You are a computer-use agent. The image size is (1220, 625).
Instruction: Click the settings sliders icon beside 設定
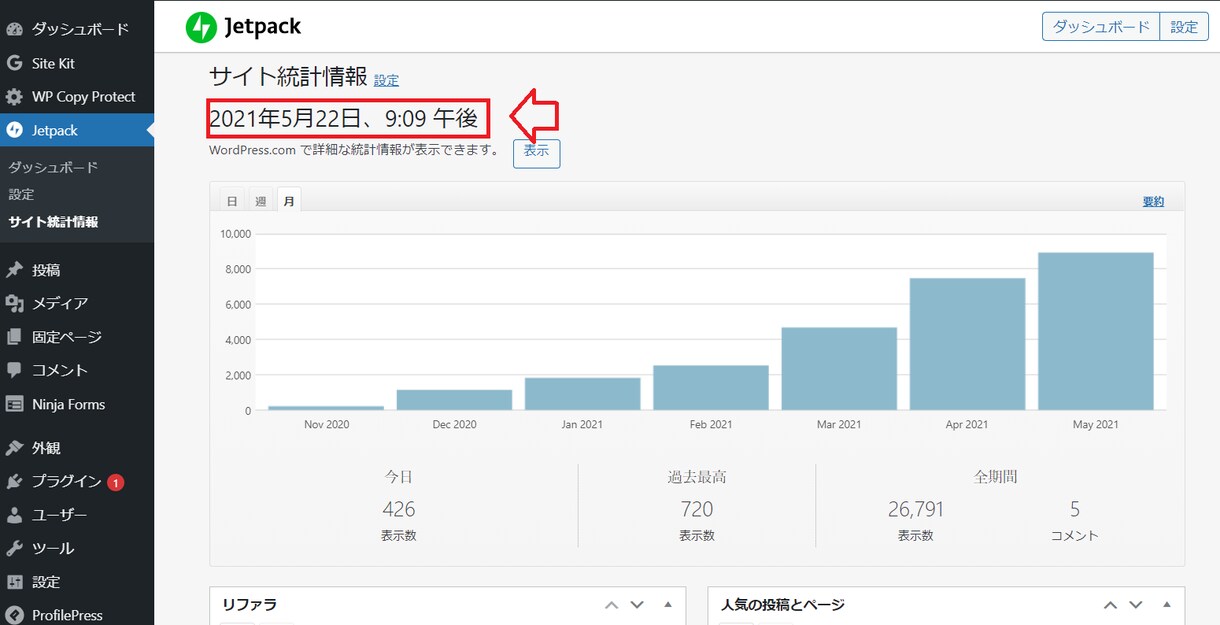14,582
